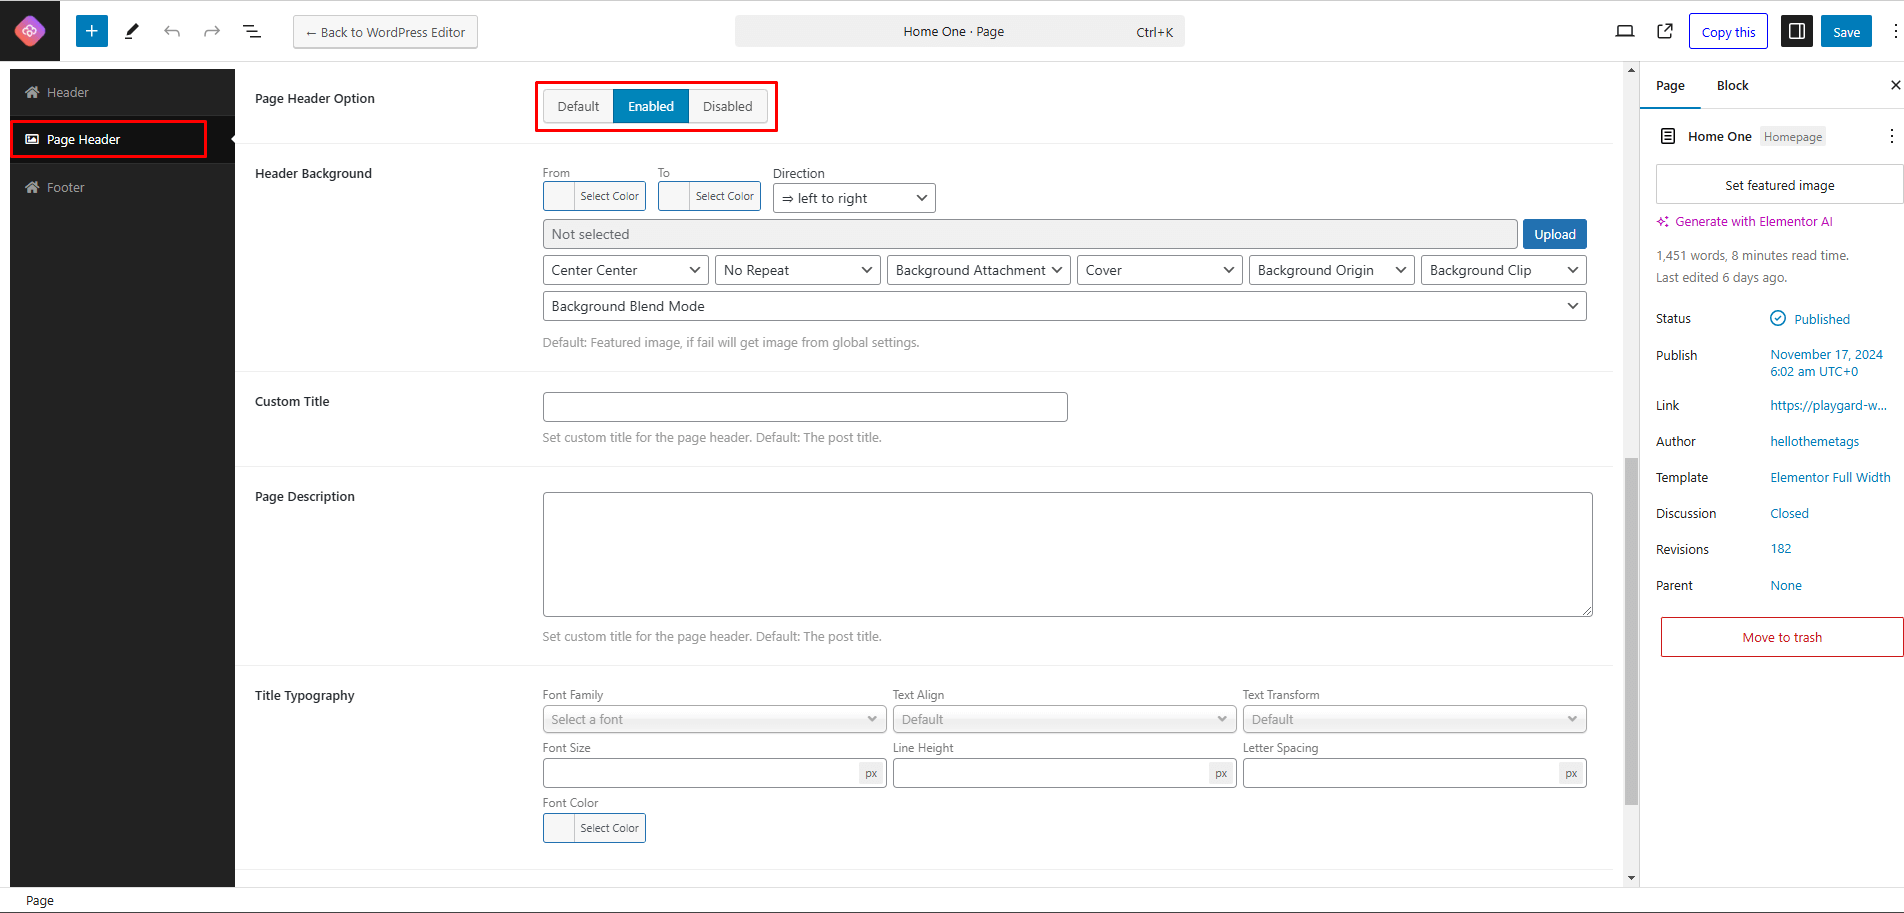Open the Header options section

[x=122, y=92]
